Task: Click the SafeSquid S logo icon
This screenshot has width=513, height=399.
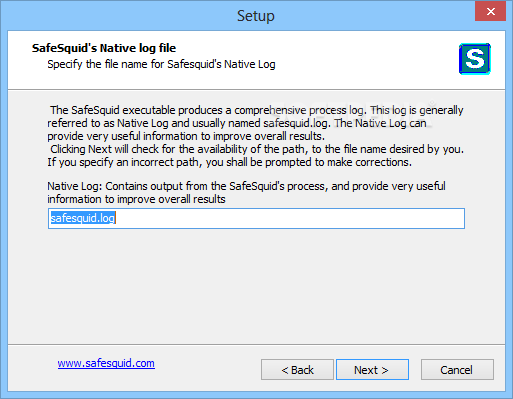Action: coord(474,59)
